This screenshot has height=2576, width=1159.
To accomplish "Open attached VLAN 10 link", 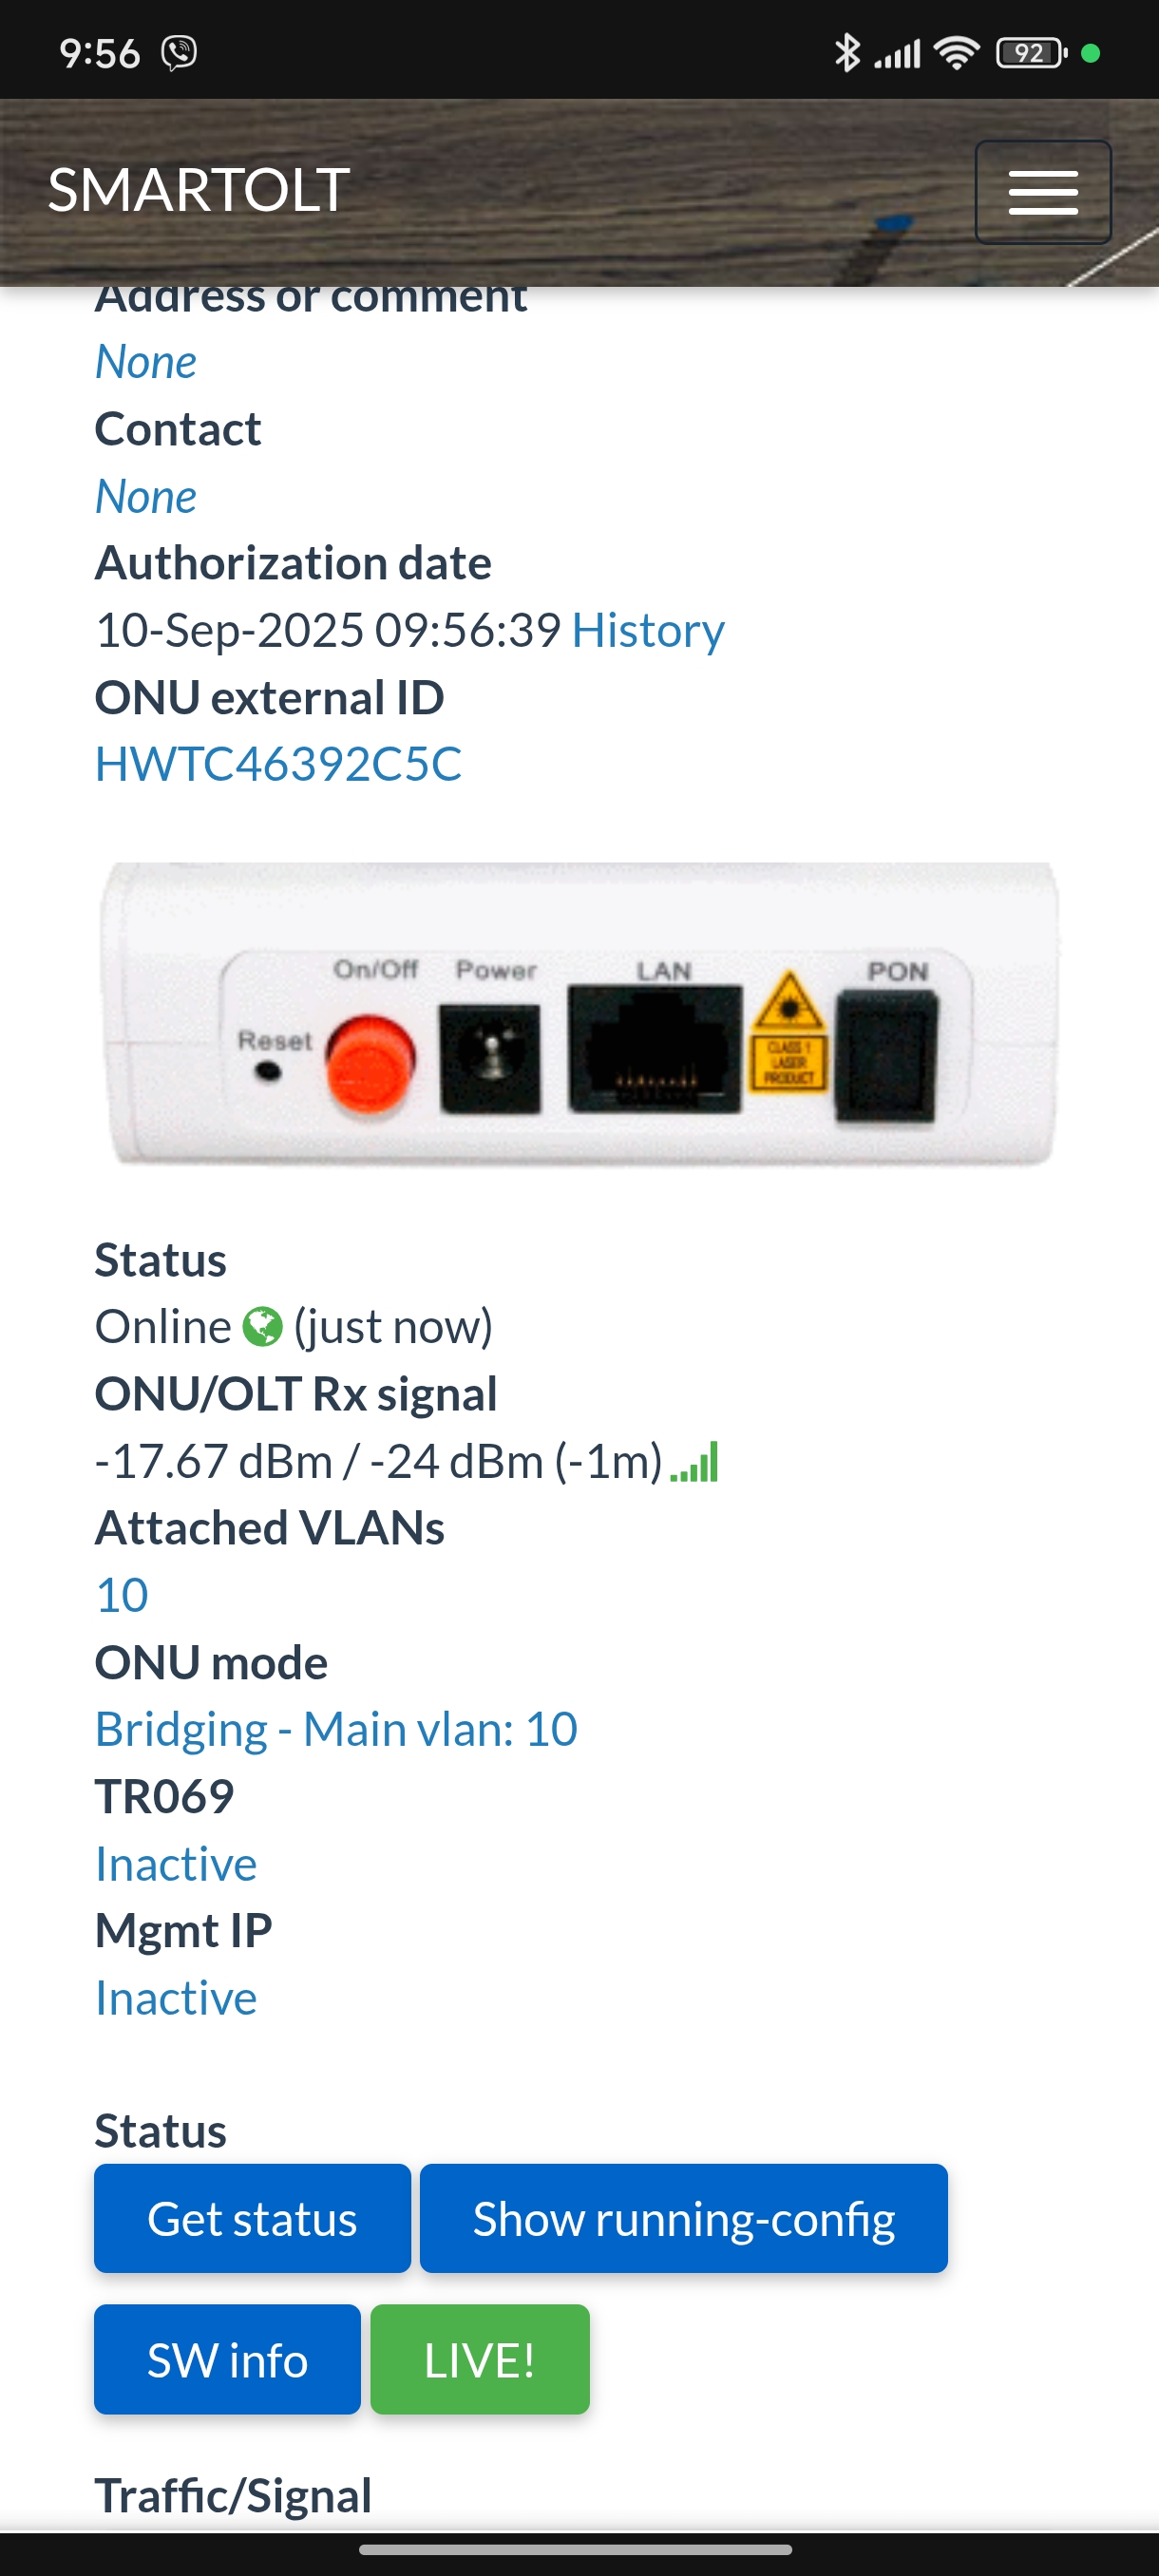I will point(122,1596).
